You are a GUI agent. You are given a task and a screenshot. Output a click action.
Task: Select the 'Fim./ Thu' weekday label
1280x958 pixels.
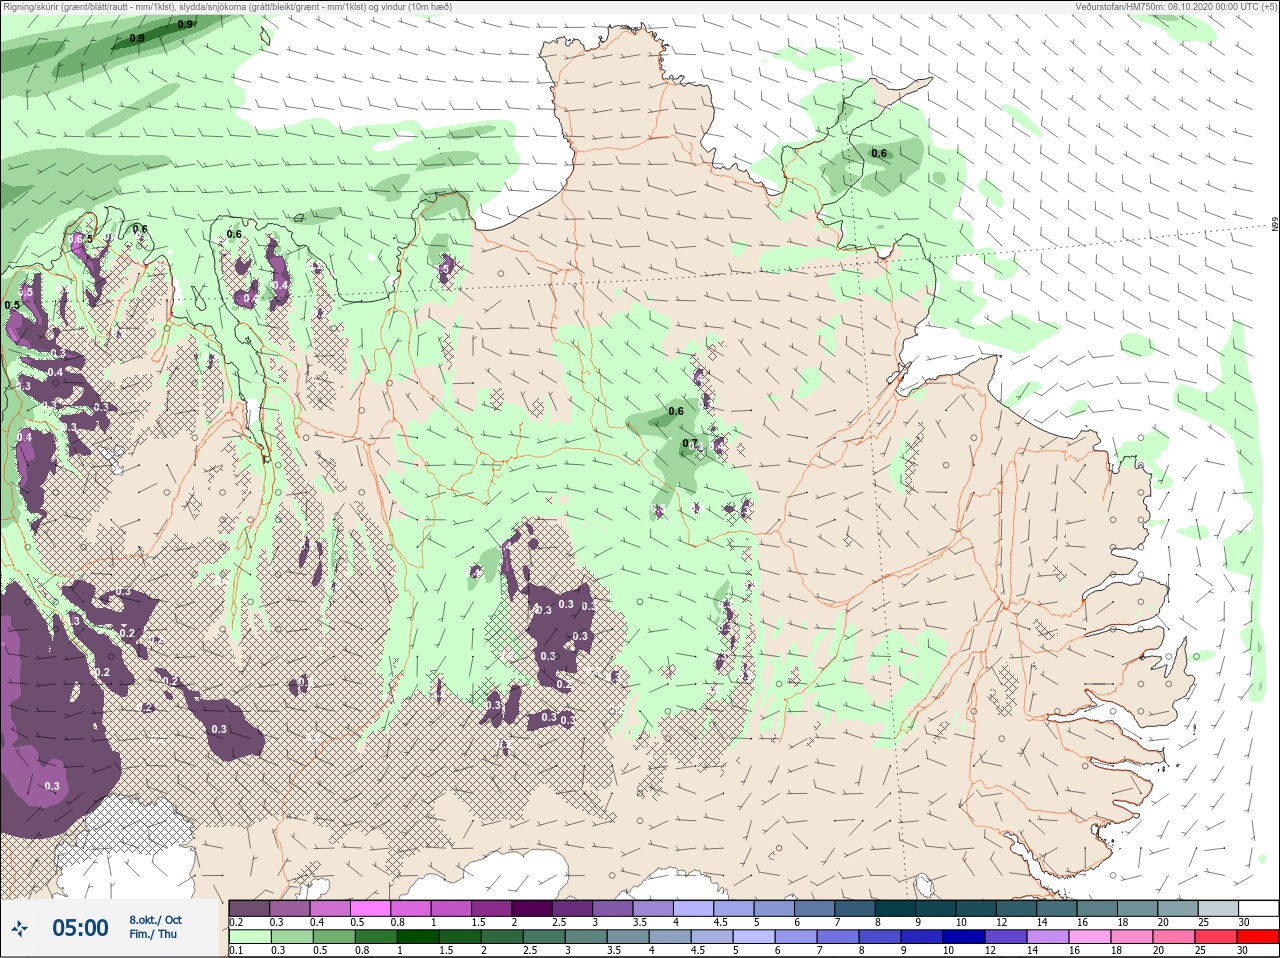tap(153, 934)
